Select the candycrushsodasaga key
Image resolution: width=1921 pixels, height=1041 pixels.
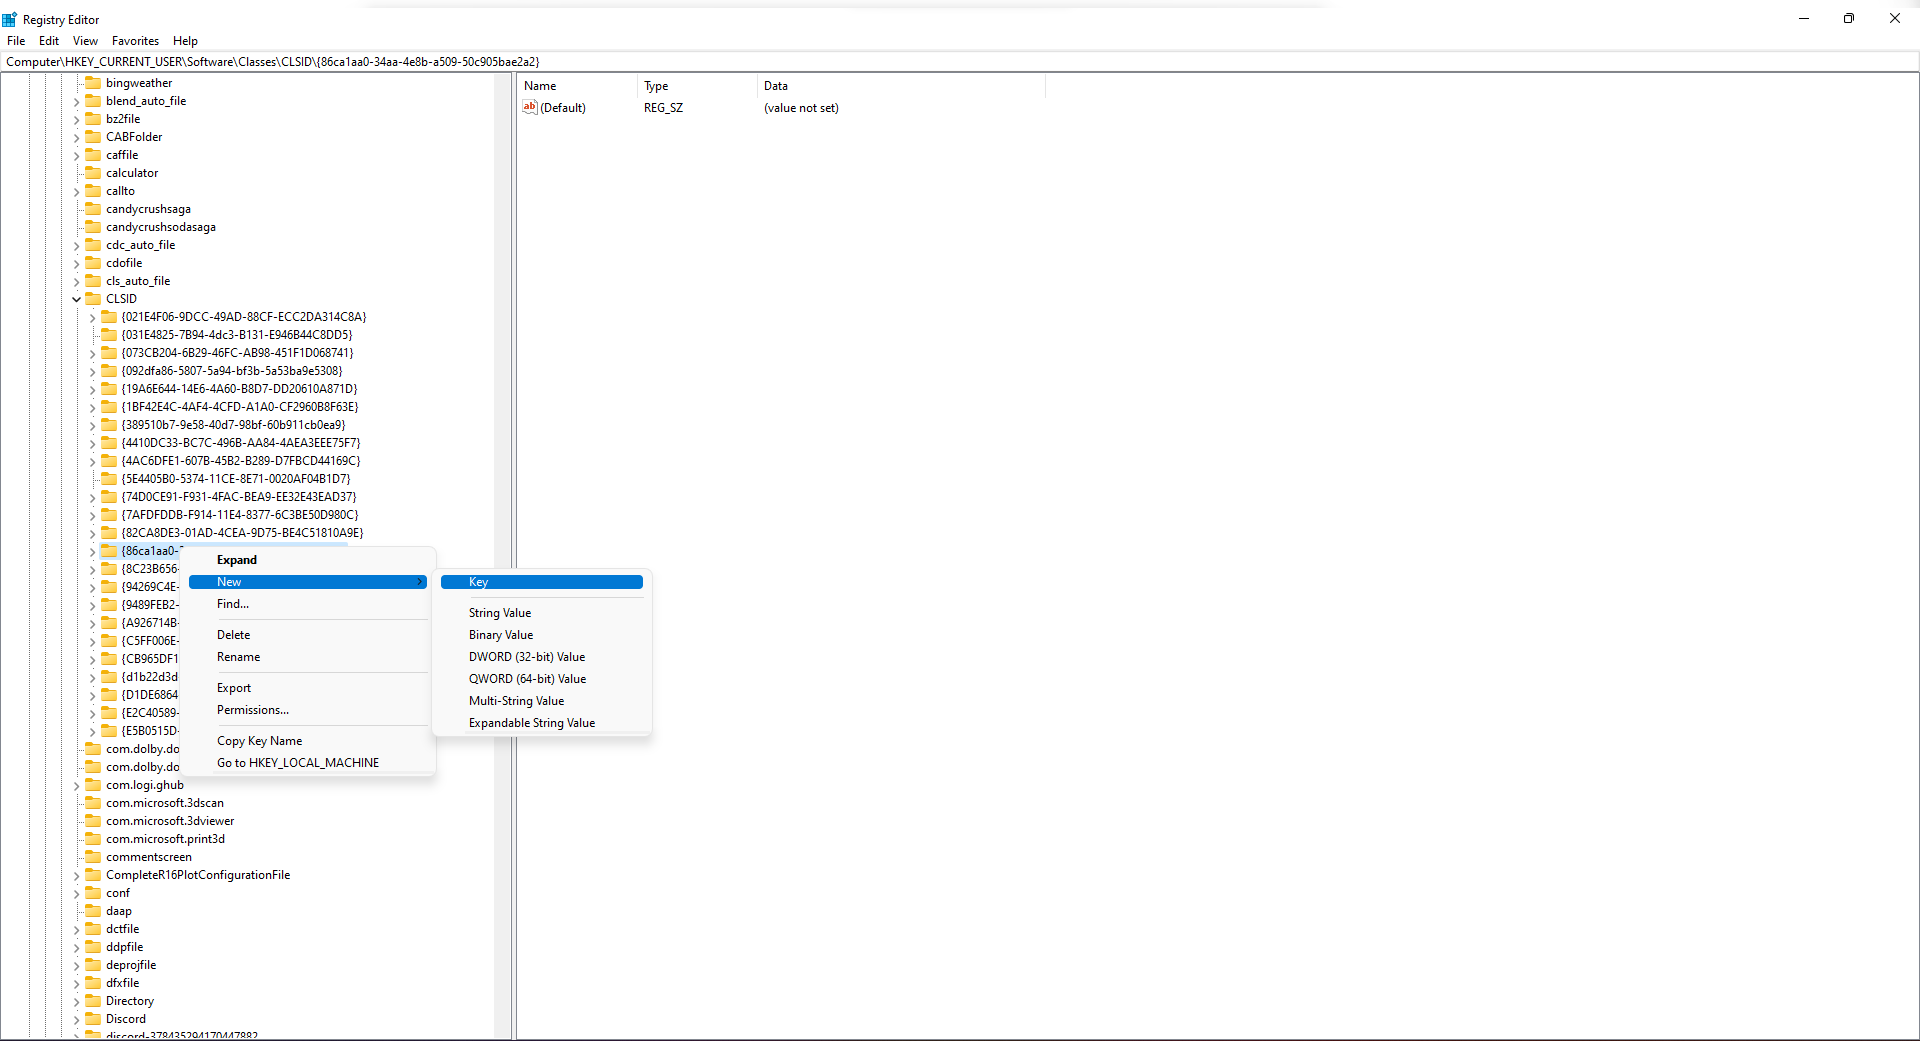161,227
